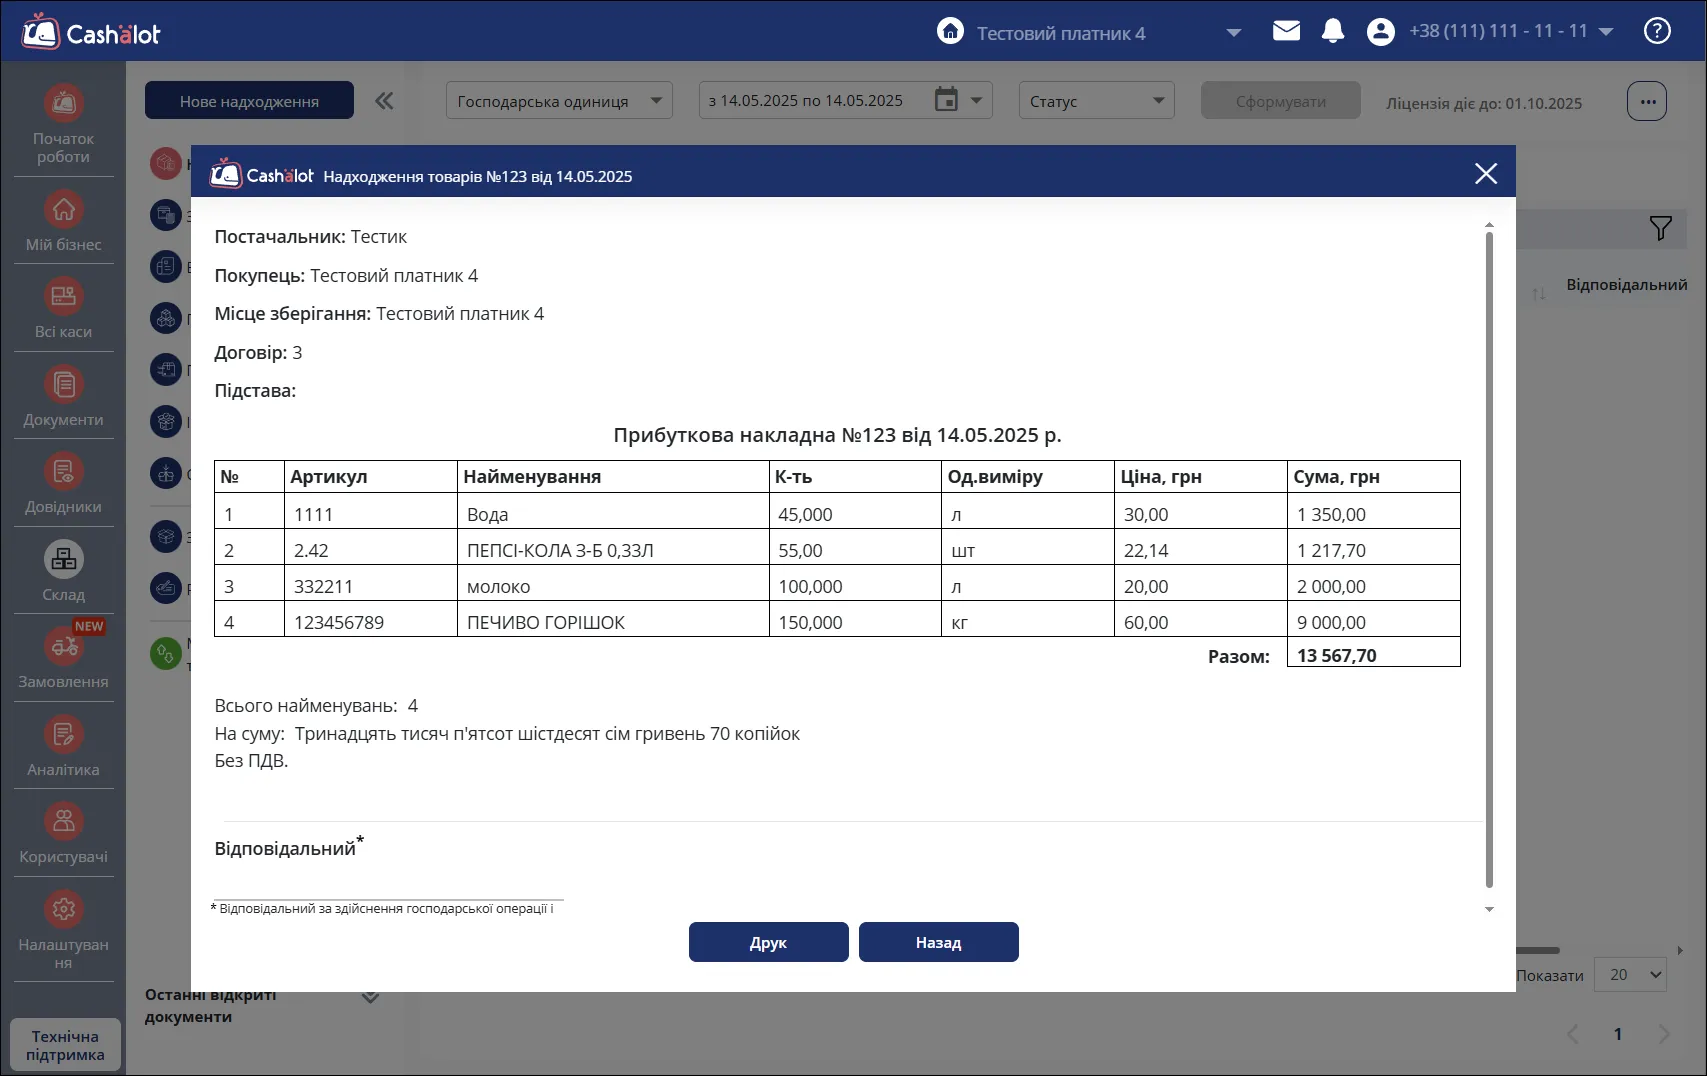Click background table horizontal scrollbar
This screenshot has width=1707, height=1076.
[x=1538, y=950]
